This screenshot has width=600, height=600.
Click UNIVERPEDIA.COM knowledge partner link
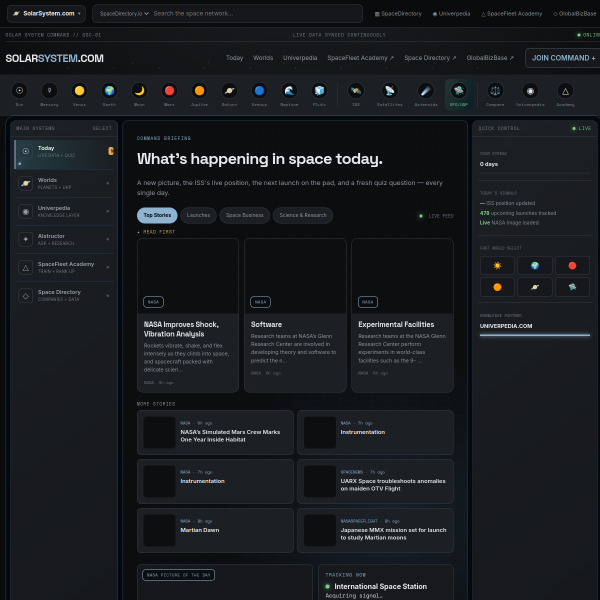(506, 326)
